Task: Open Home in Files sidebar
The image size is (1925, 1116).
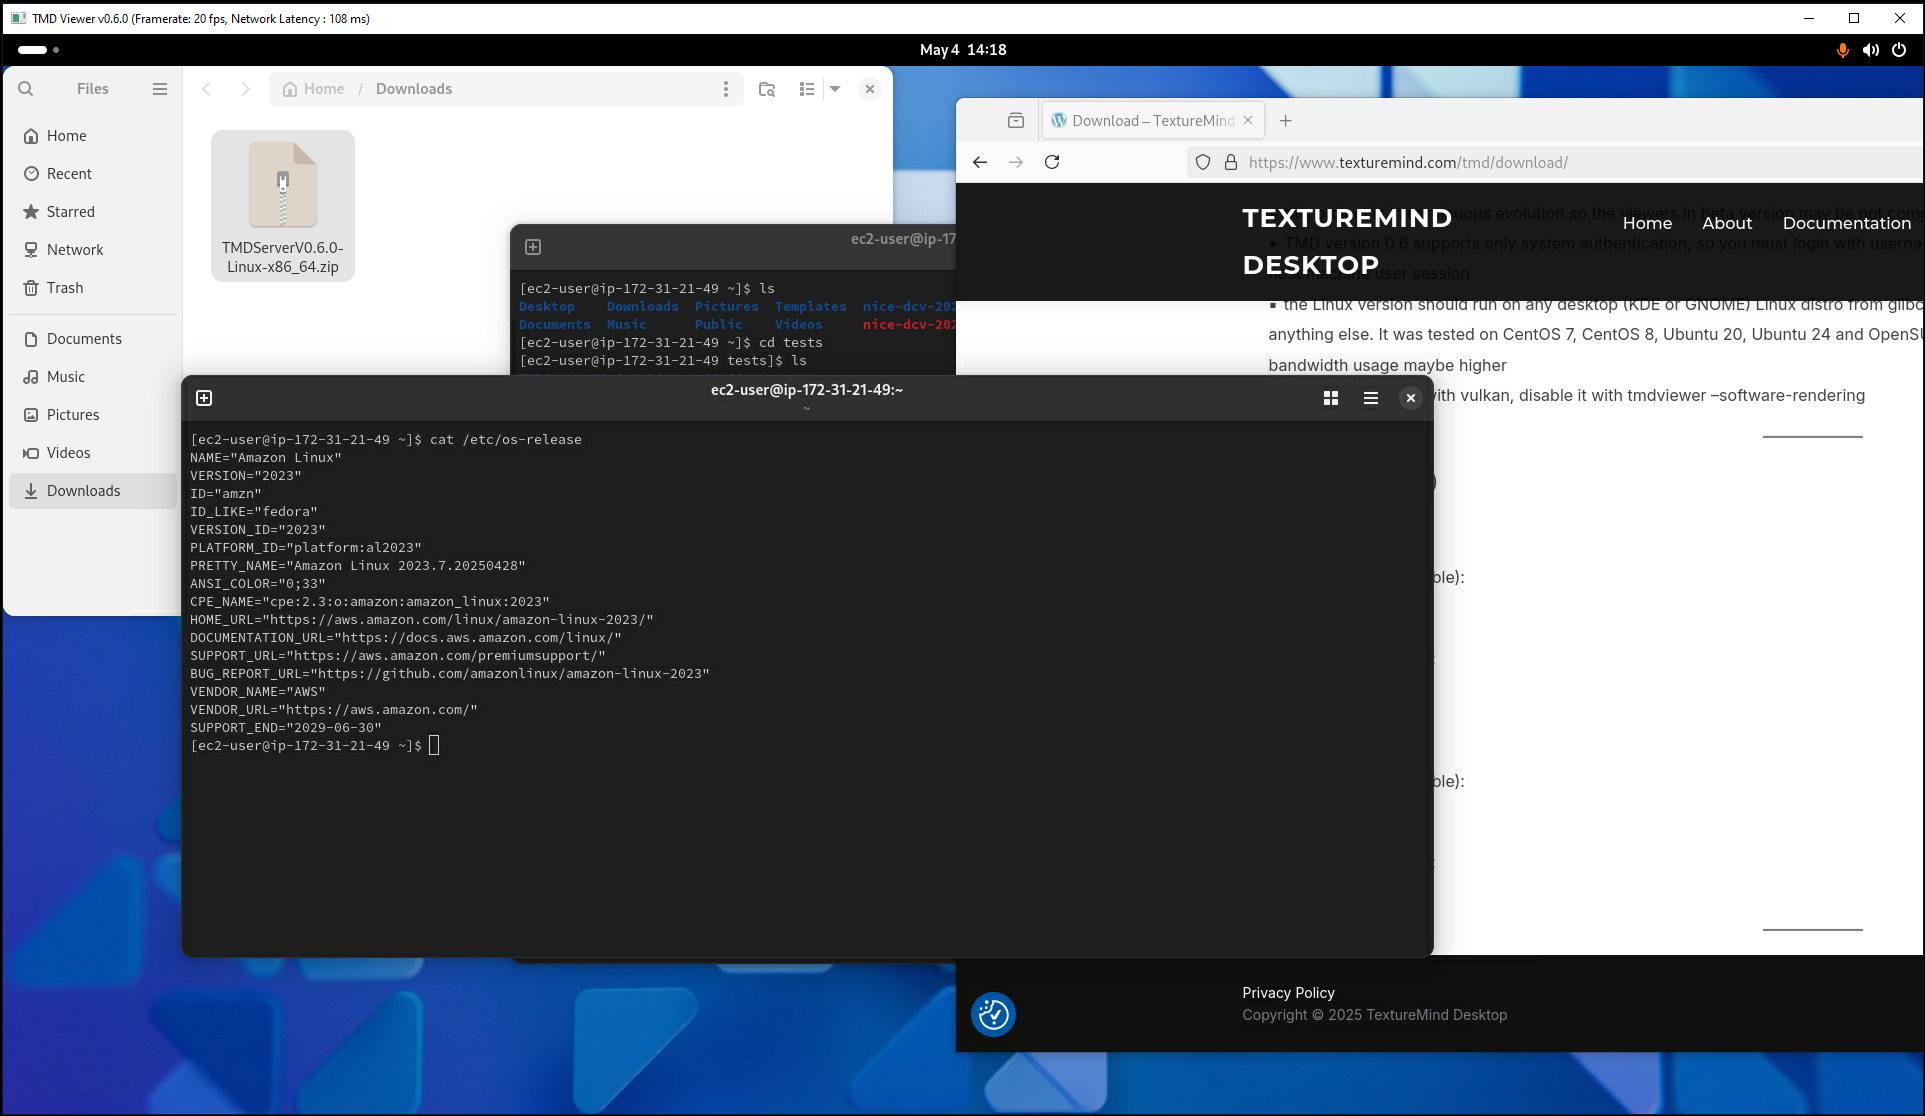Action: pos(94,136)
